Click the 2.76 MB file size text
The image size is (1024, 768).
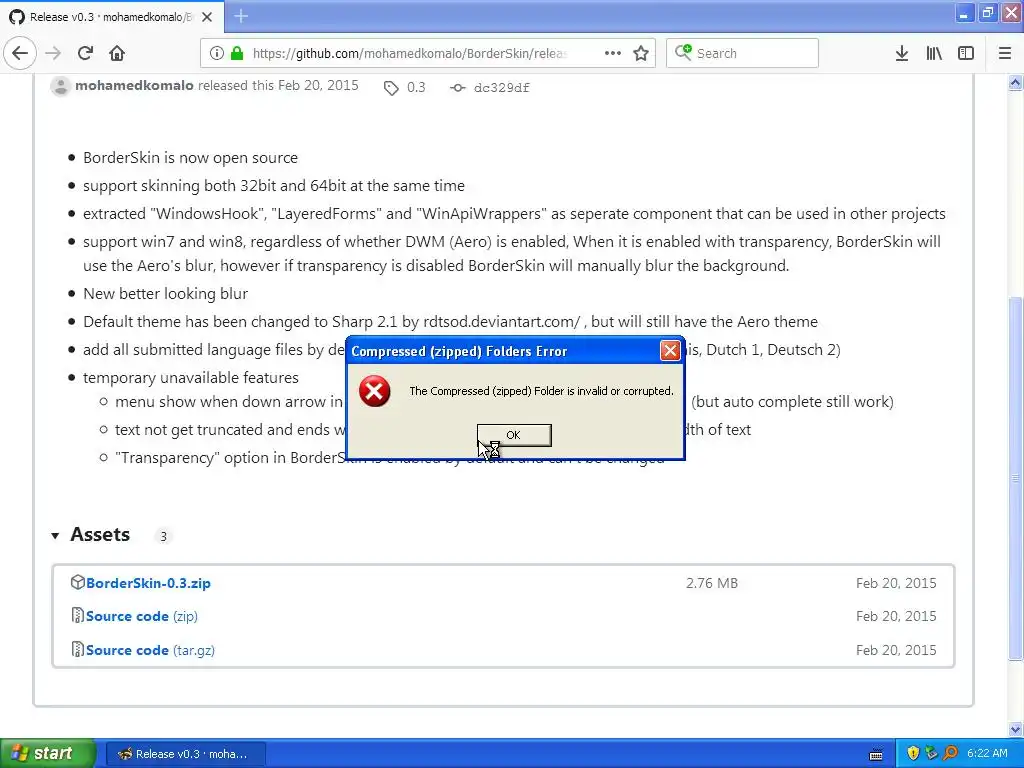712,583
